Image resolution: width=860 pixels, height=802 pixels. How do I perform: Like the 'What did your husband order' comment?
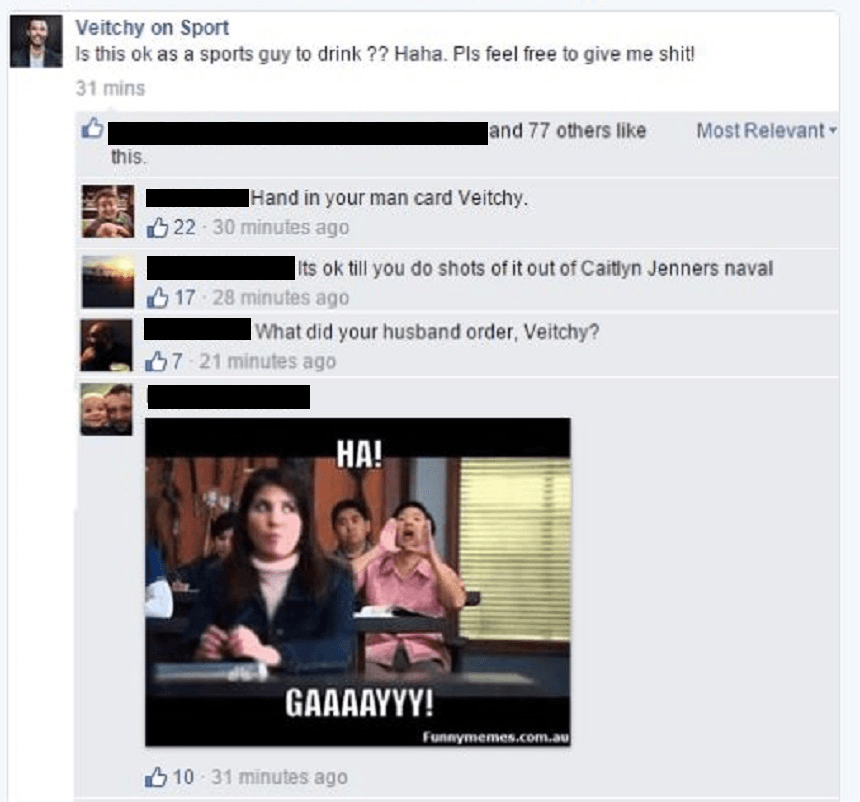156,361
